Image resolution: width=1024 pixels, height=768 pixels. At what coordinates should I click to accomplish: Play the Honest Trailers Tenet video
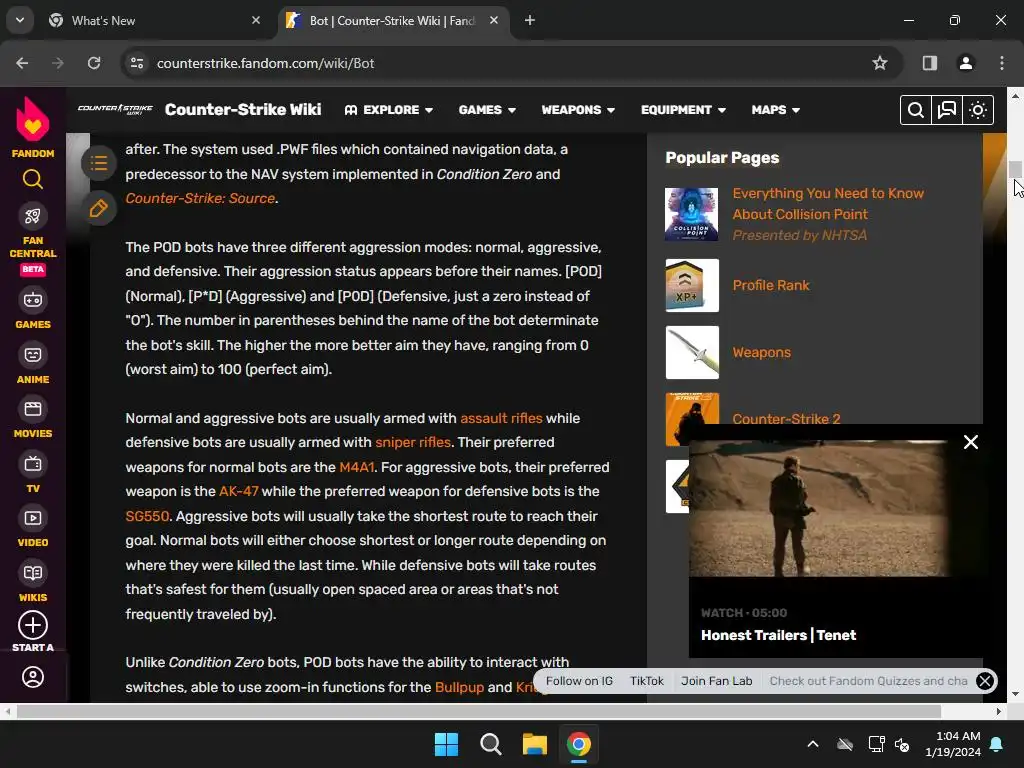click(819, 509)
